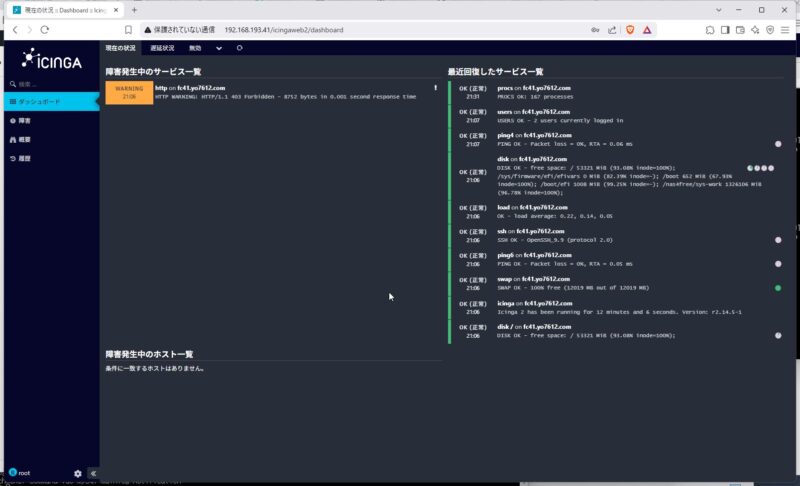Click the 'PROCS OK: 167 processes' output text
This screenshot has height=486, width=800.
pos(535,96)
